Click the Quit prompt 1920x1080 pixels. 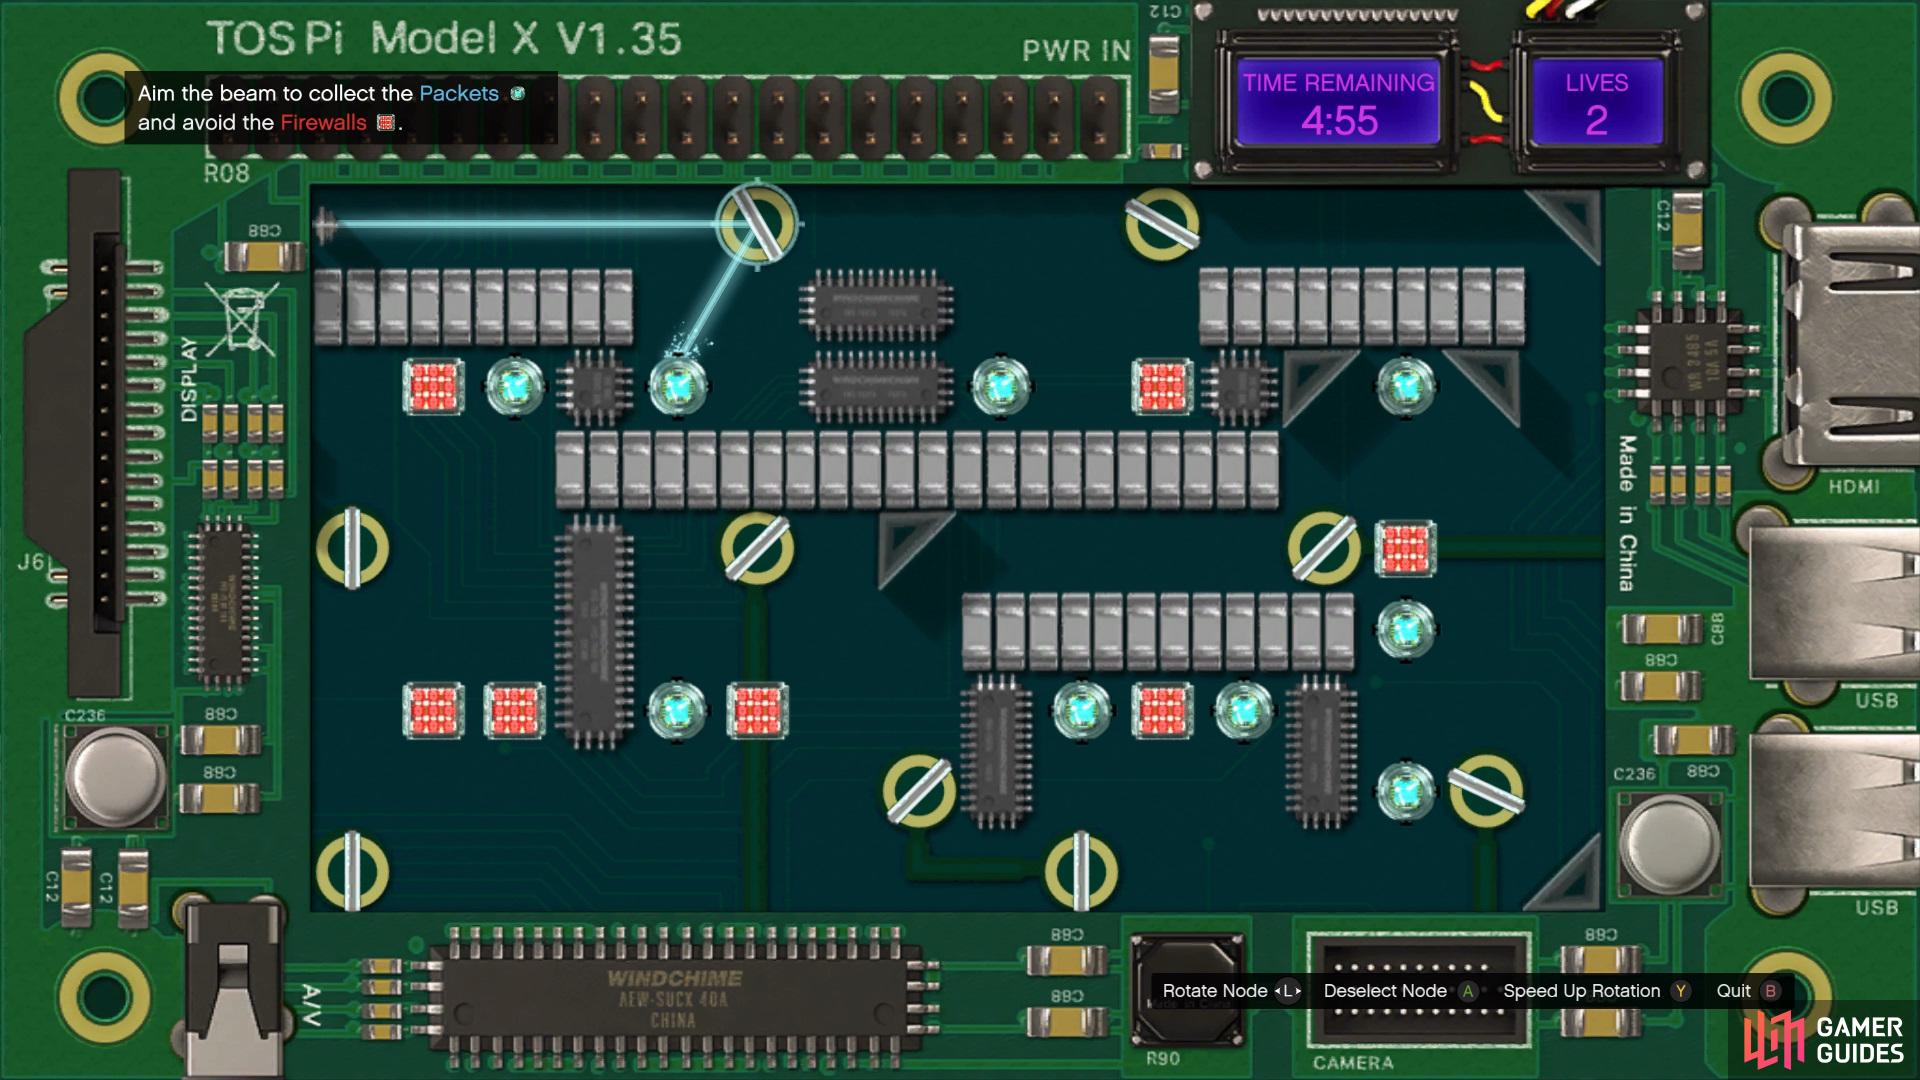click(1748, 991)
